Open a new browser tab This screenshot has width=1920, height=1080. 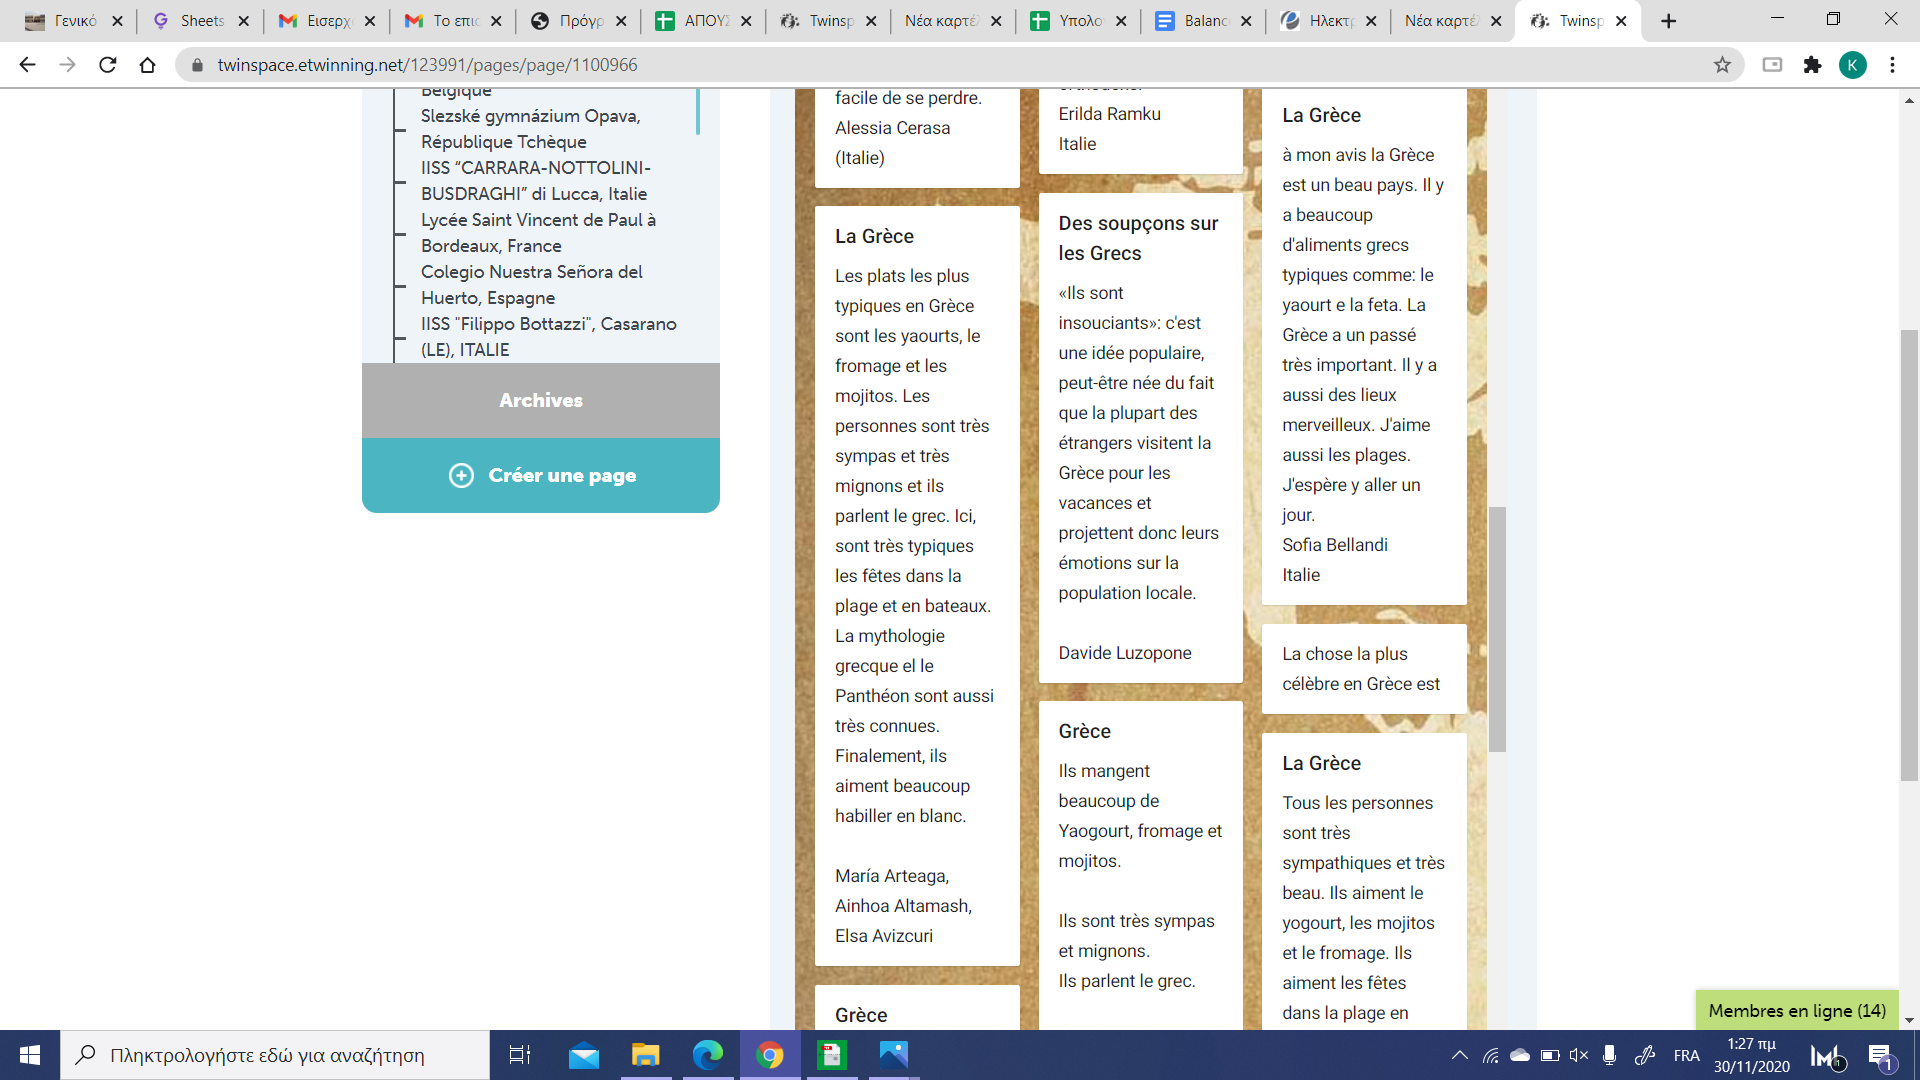coord(1668,21)
